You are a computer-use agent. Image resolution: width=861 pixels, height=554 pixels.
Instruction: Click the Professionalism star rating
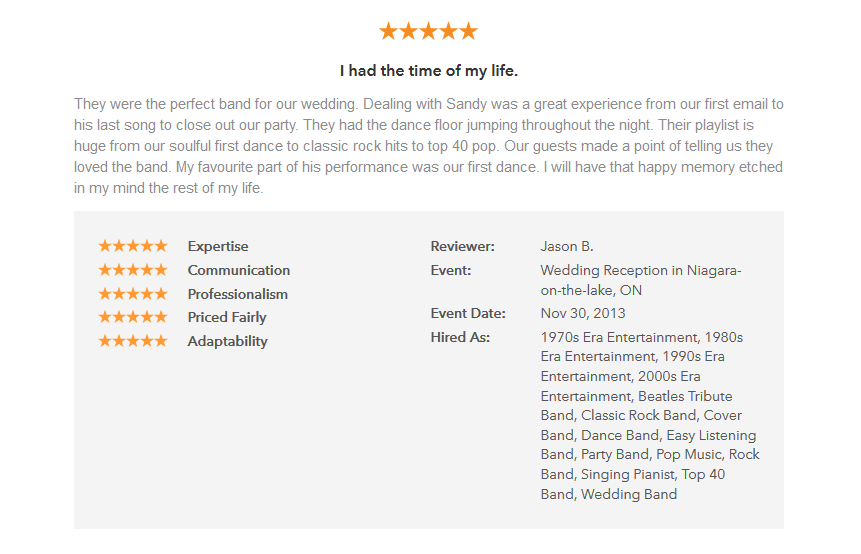133,294
